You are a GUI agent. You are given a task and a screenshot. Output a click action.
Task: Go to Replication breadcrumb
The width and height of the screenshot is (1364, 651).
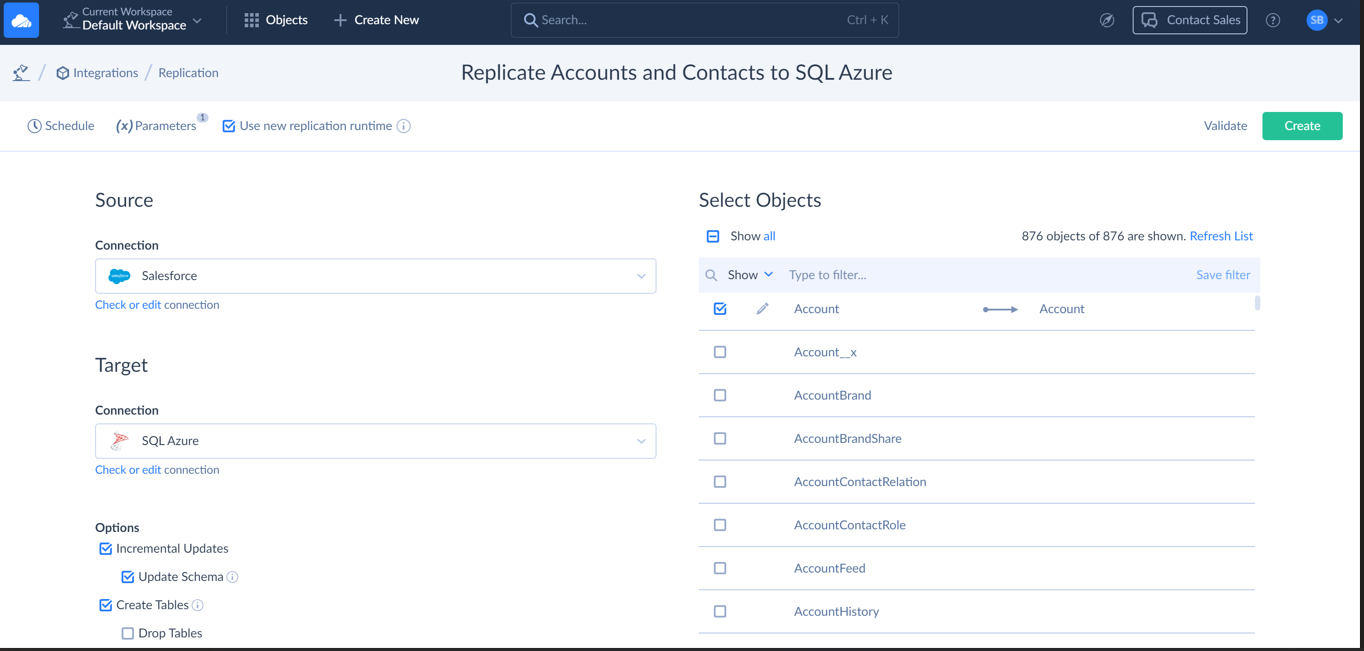tap(188, 73)
